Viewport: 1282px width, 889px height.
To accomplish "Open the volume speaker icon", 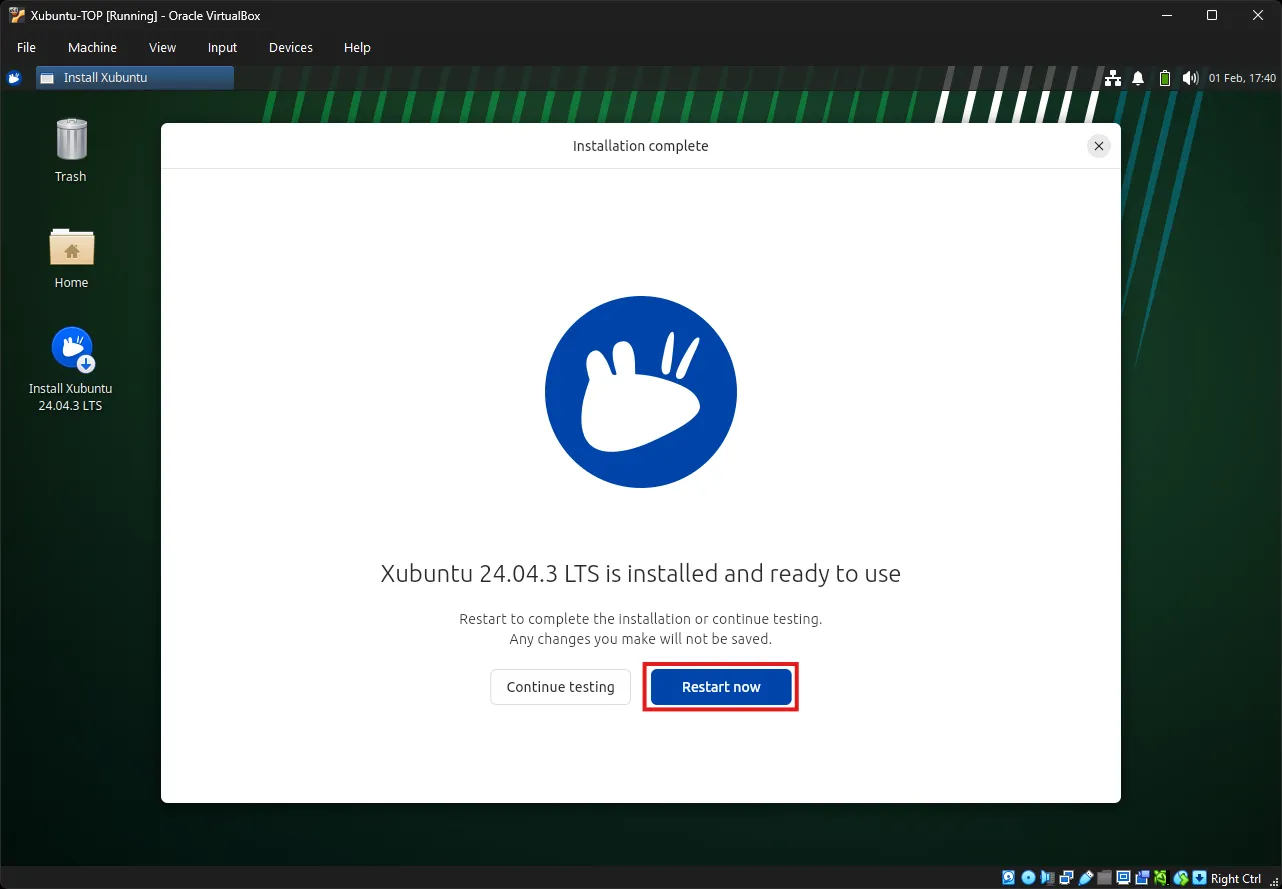I will [x=1189, y=78].
